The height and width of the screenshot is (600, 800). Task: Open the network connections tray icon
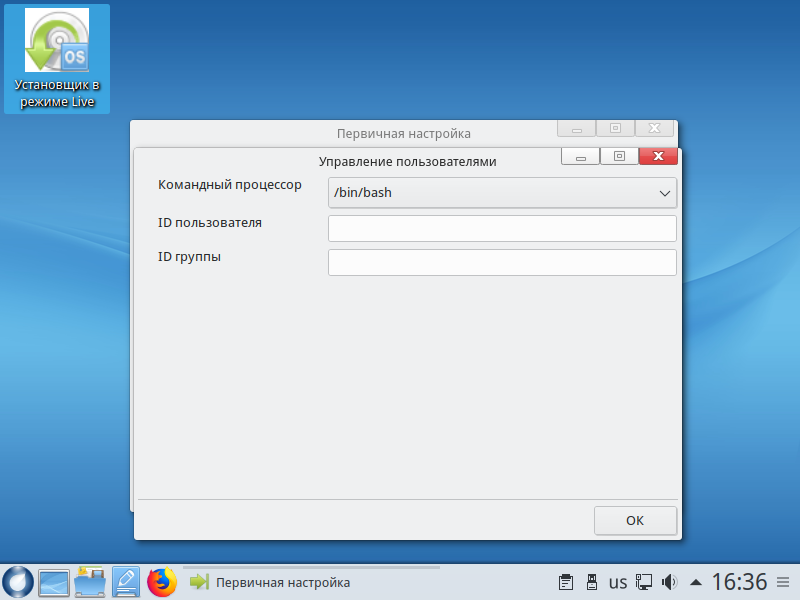pos(645,582)
